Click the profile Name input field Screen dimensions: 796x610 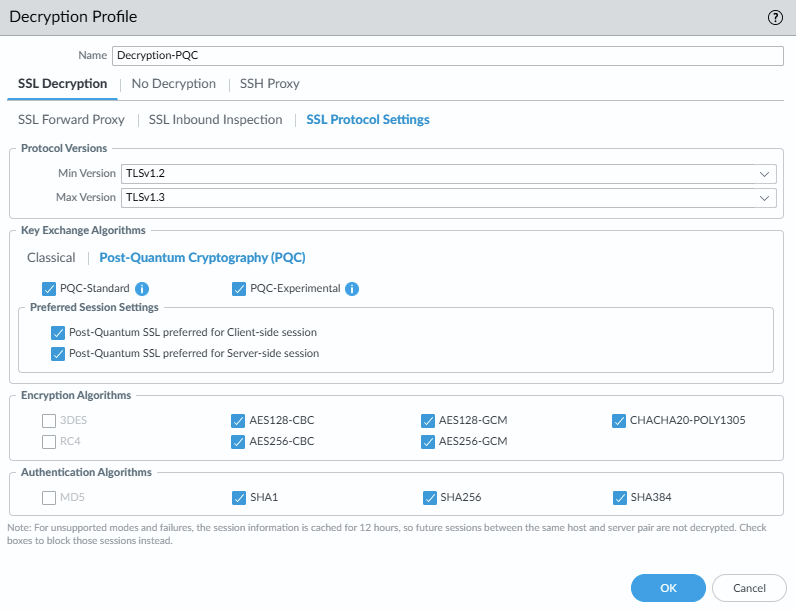446,56
